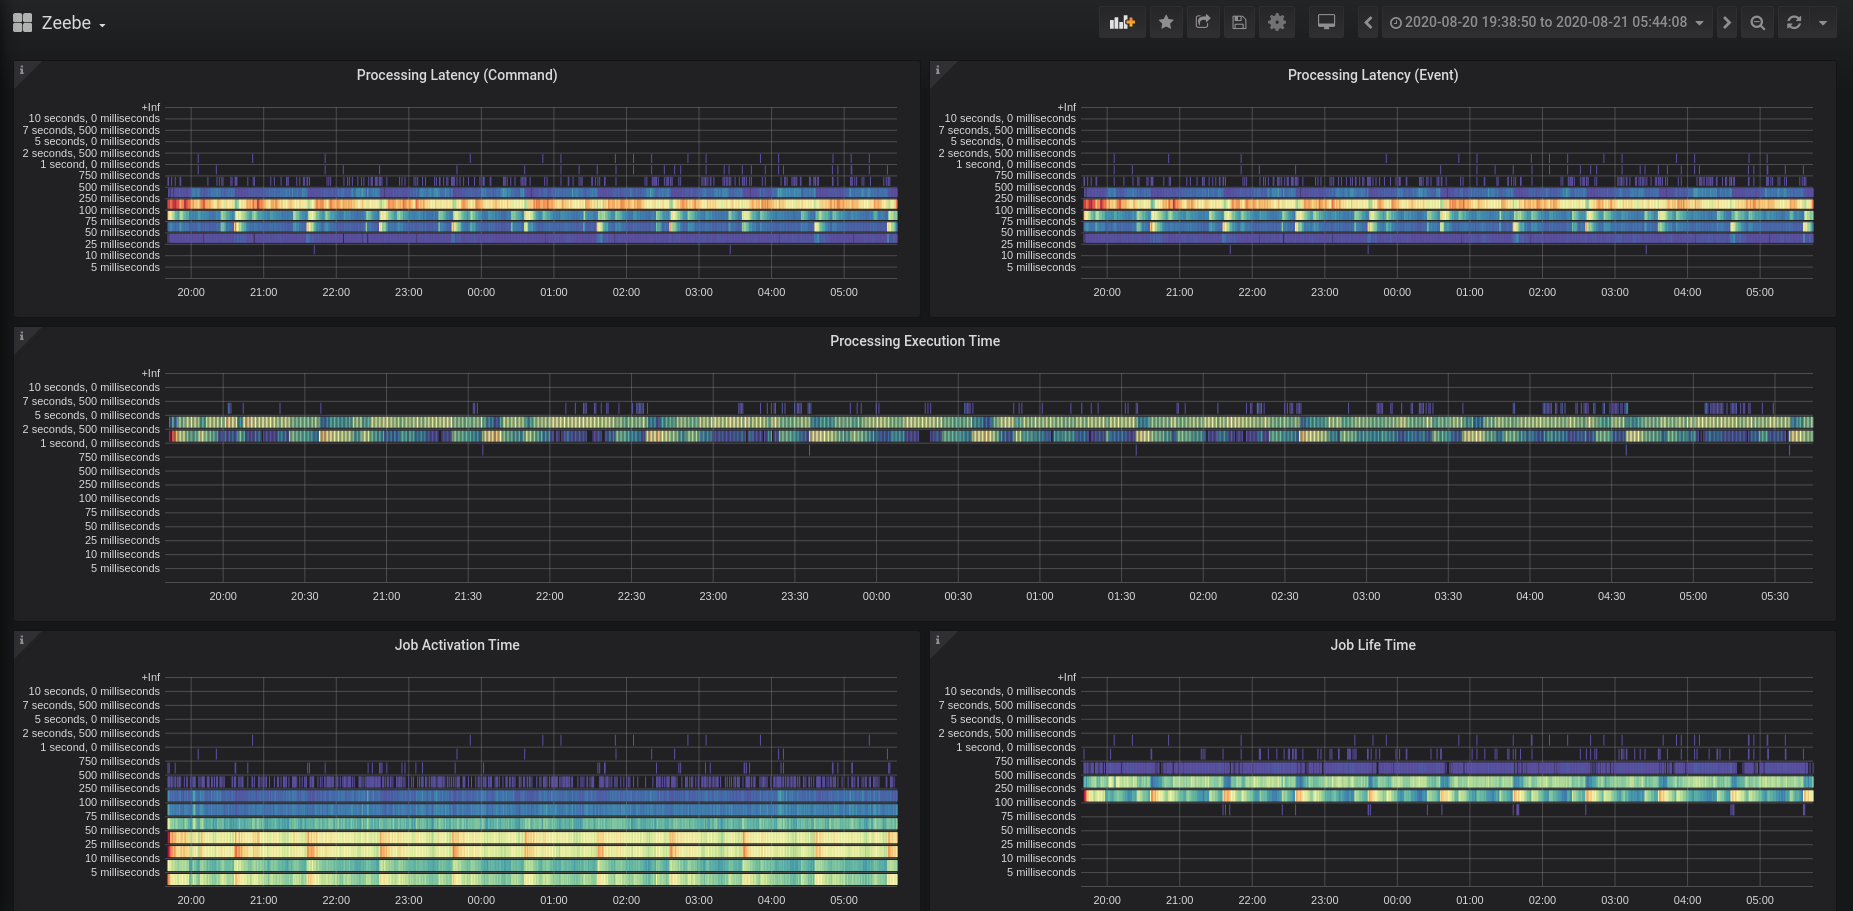1853x911 pixels.
Task: Refresh the dashboard
Action: [1794, 22]
